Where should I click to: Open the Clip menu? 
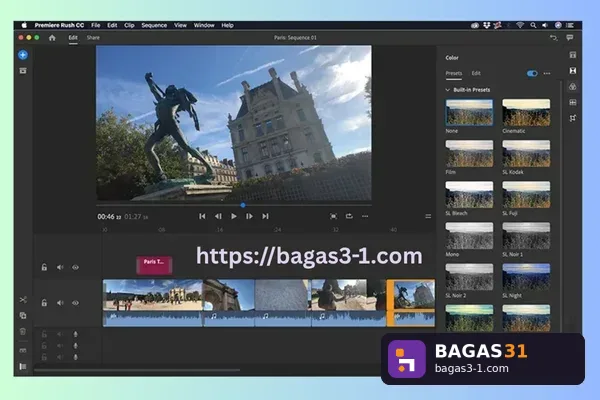129,25
